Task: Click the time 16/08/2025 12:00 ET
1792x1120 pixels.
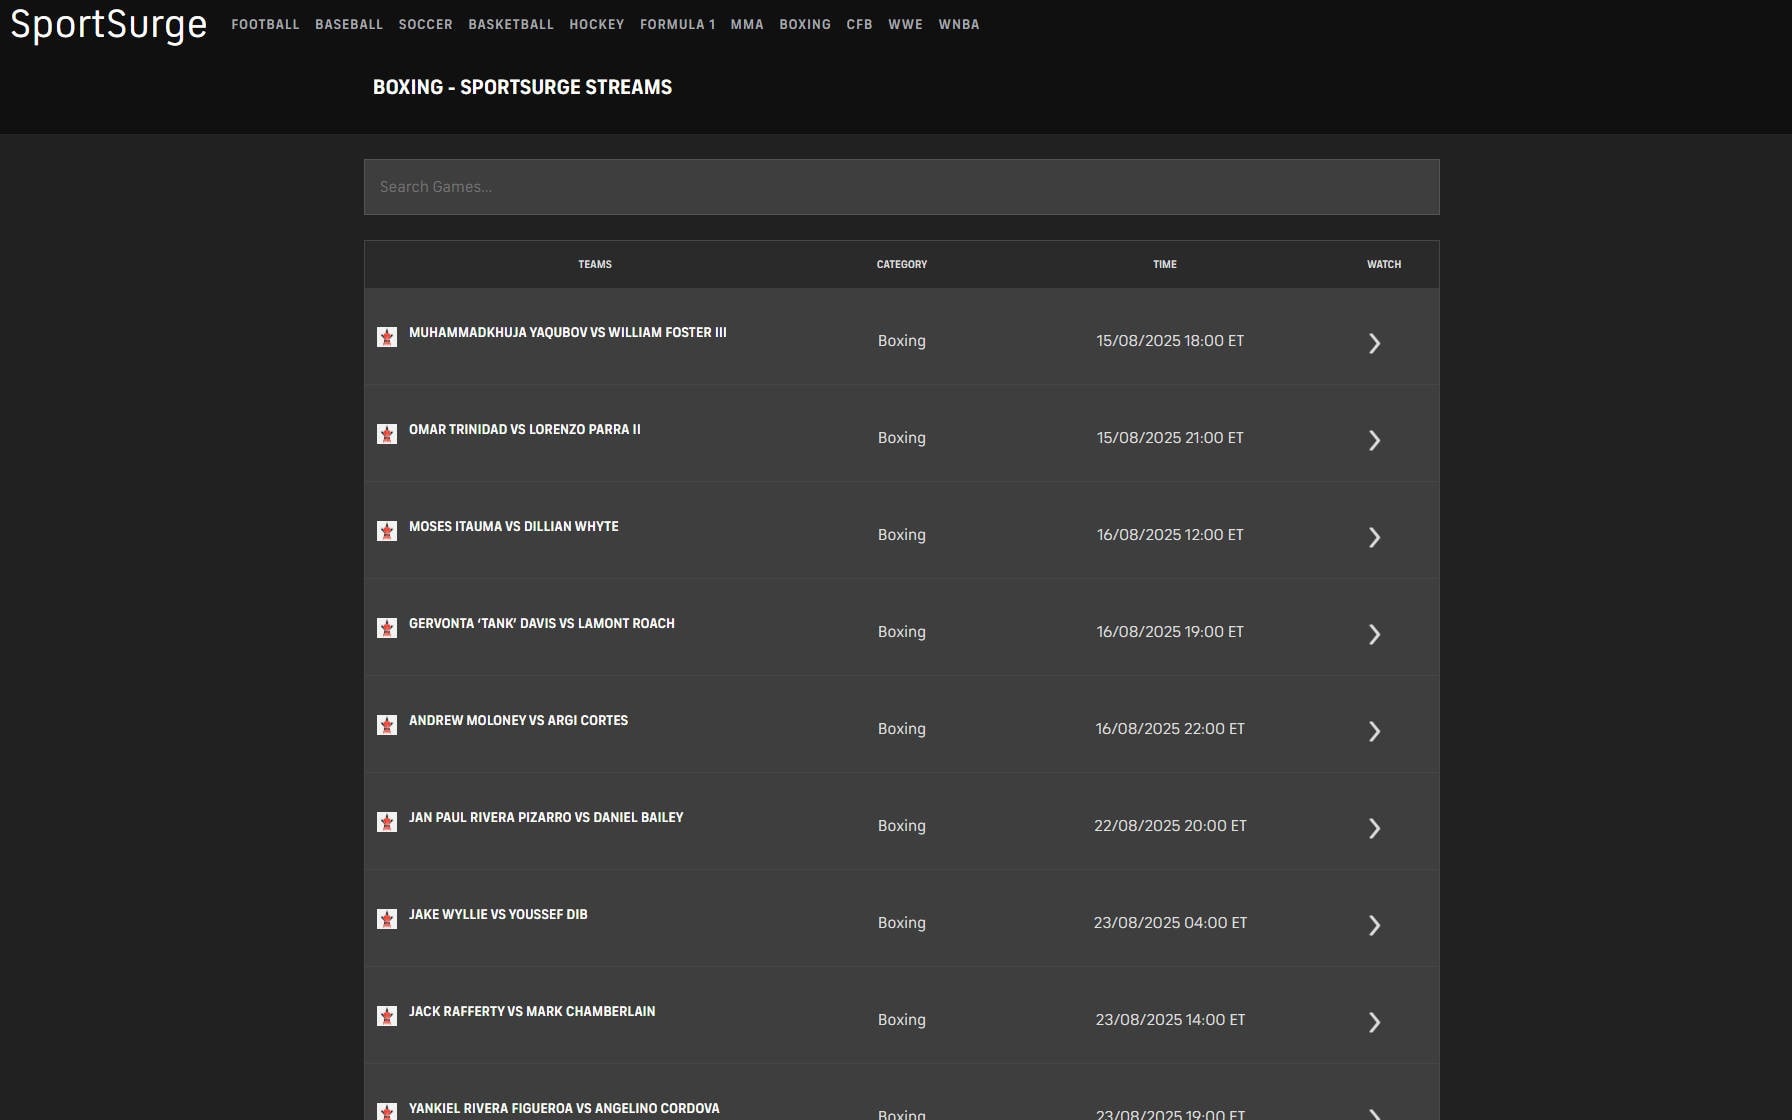Action: [1170, 535]
